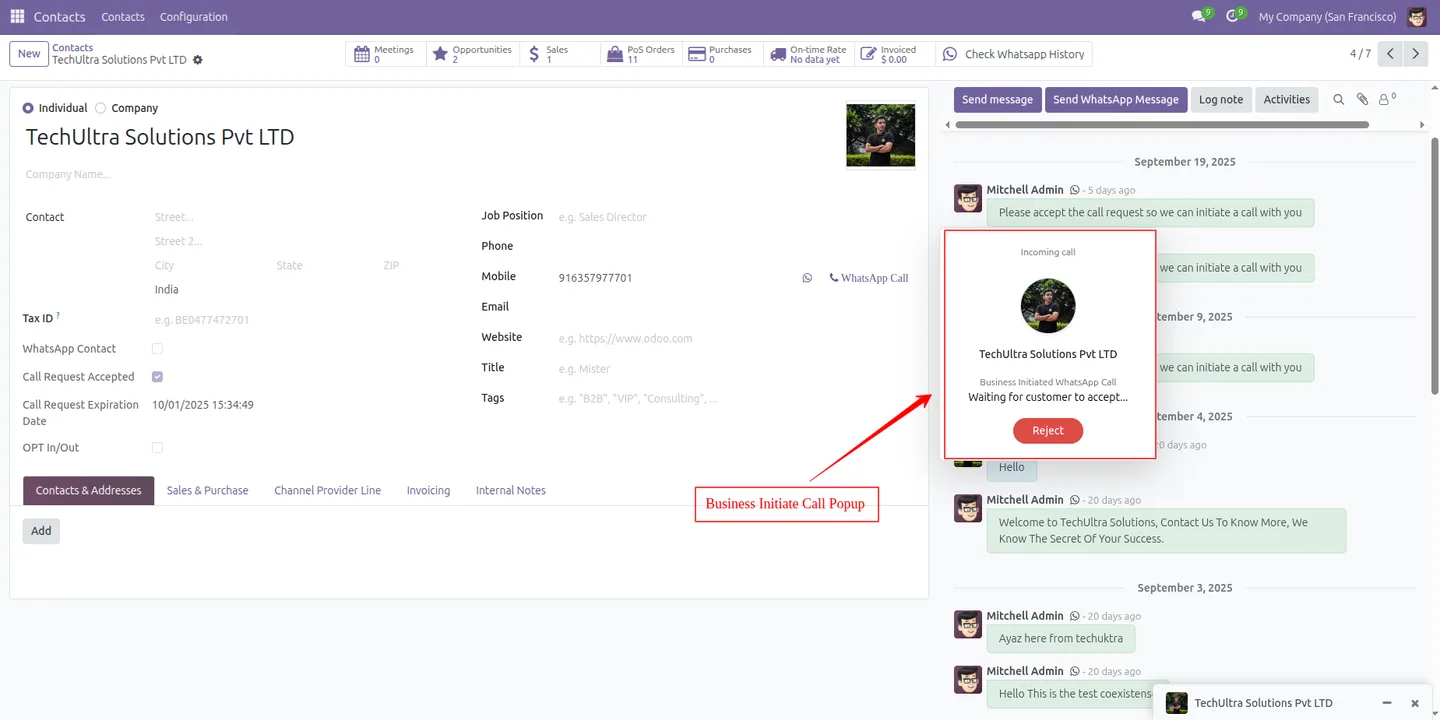Image resolution: width=1440 pixels, height=720 pixels.
Task: Open Purchases stat button
Action: (x=723, y=54)
